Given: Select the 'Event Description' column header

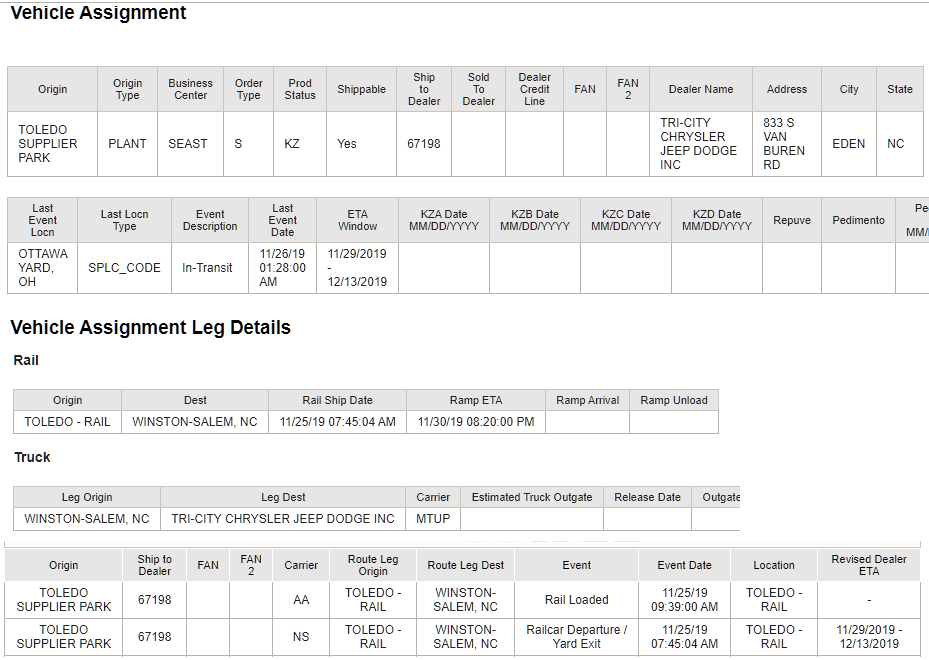Looking at the screenshot, I should (x=210, y=220).
